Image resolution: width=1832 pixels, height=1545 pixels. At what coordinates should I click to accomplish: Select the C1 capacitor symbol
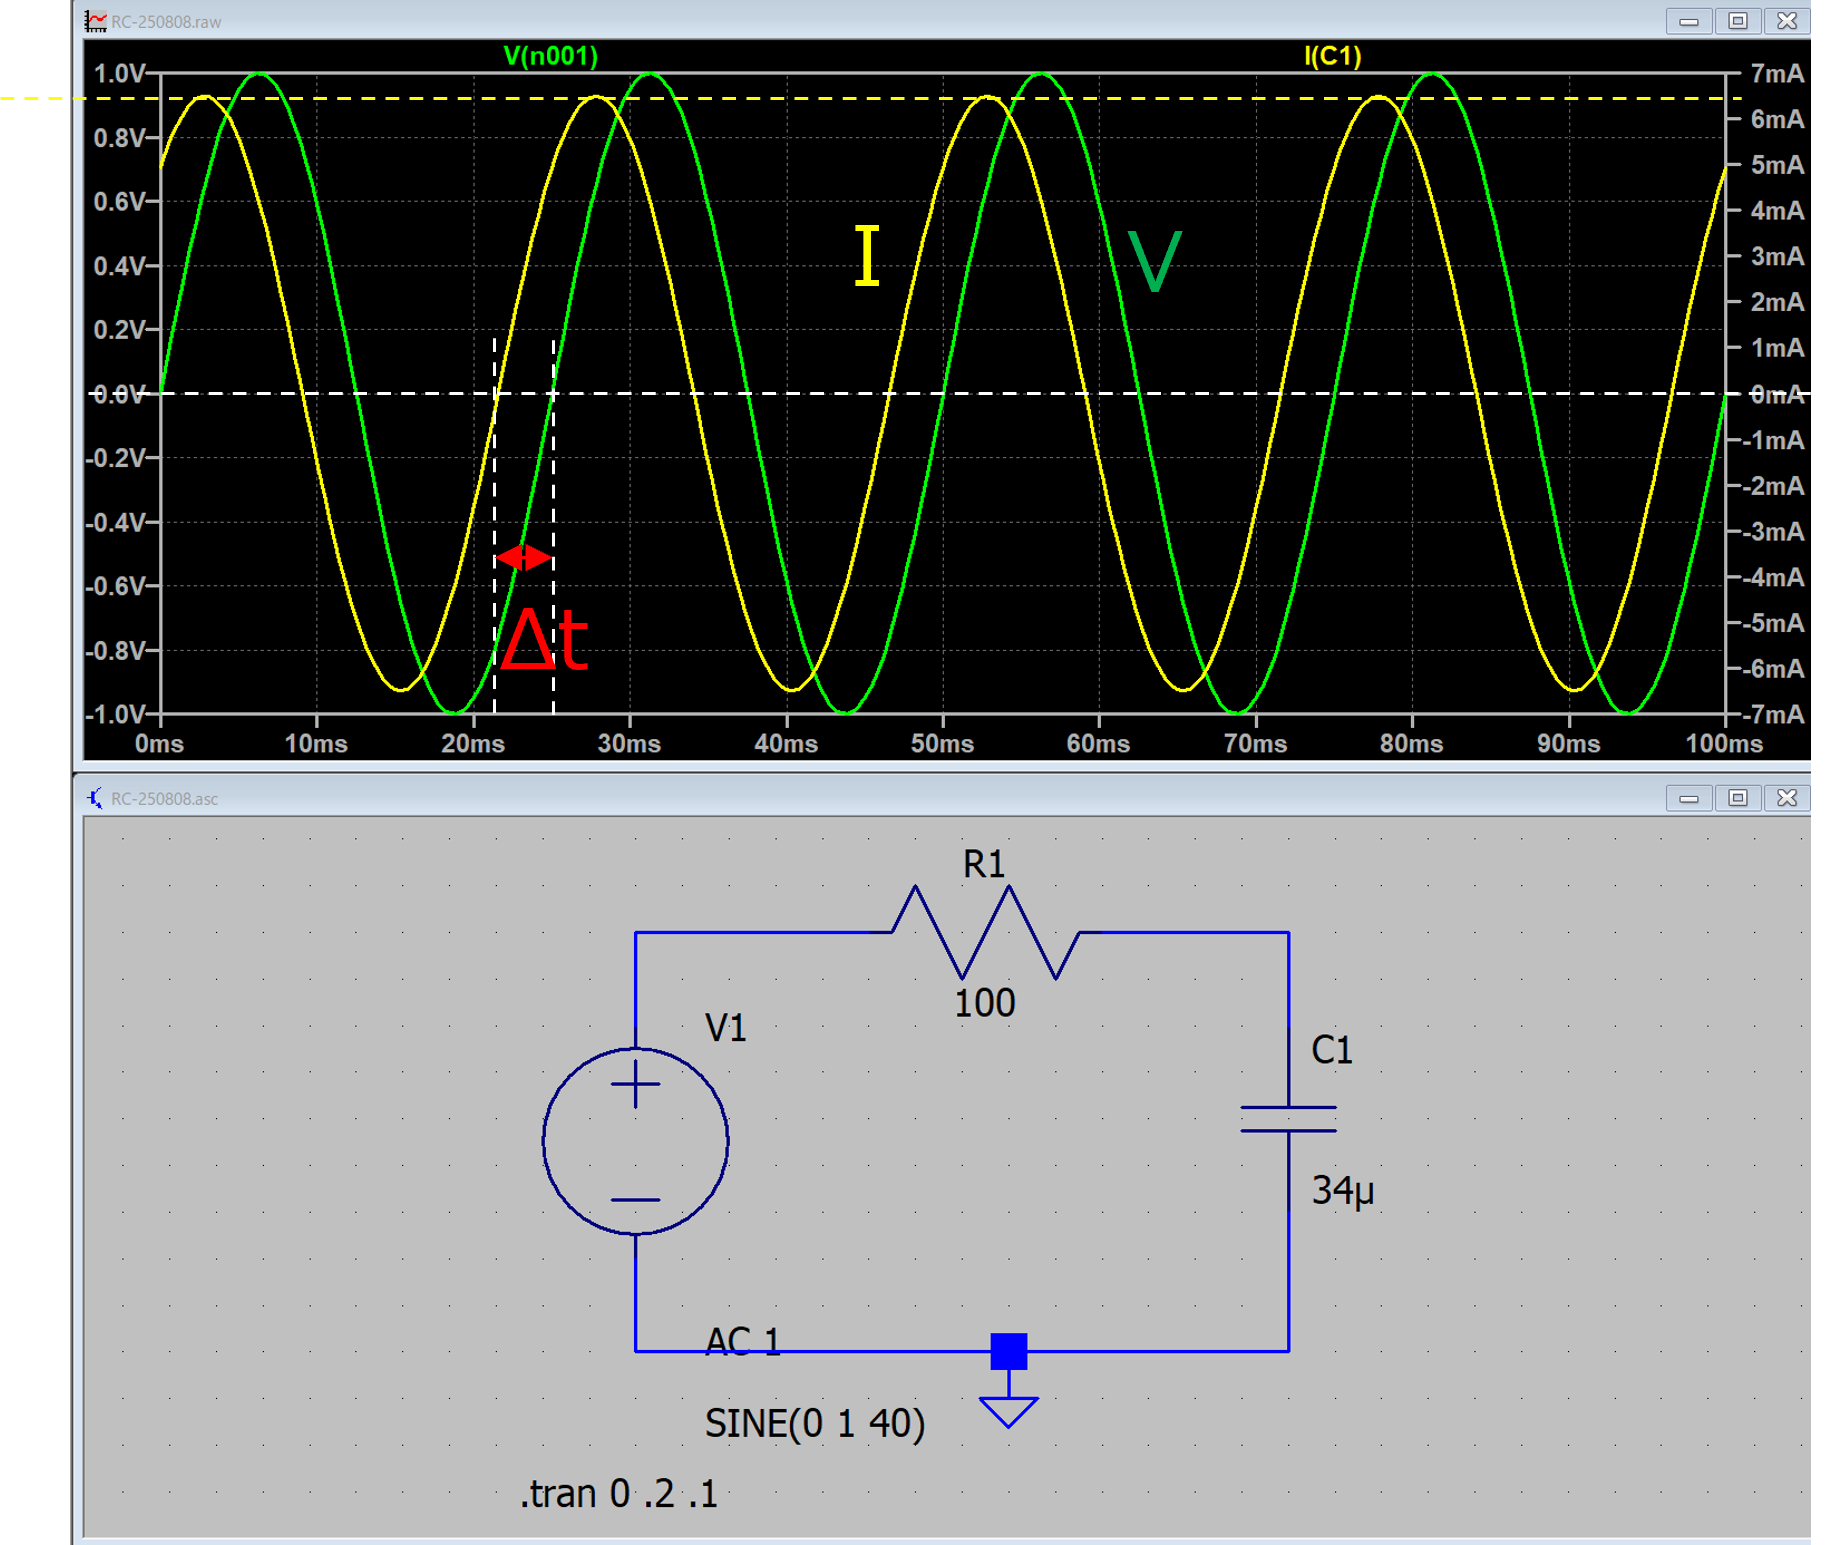click(x=1288, y=1119)
